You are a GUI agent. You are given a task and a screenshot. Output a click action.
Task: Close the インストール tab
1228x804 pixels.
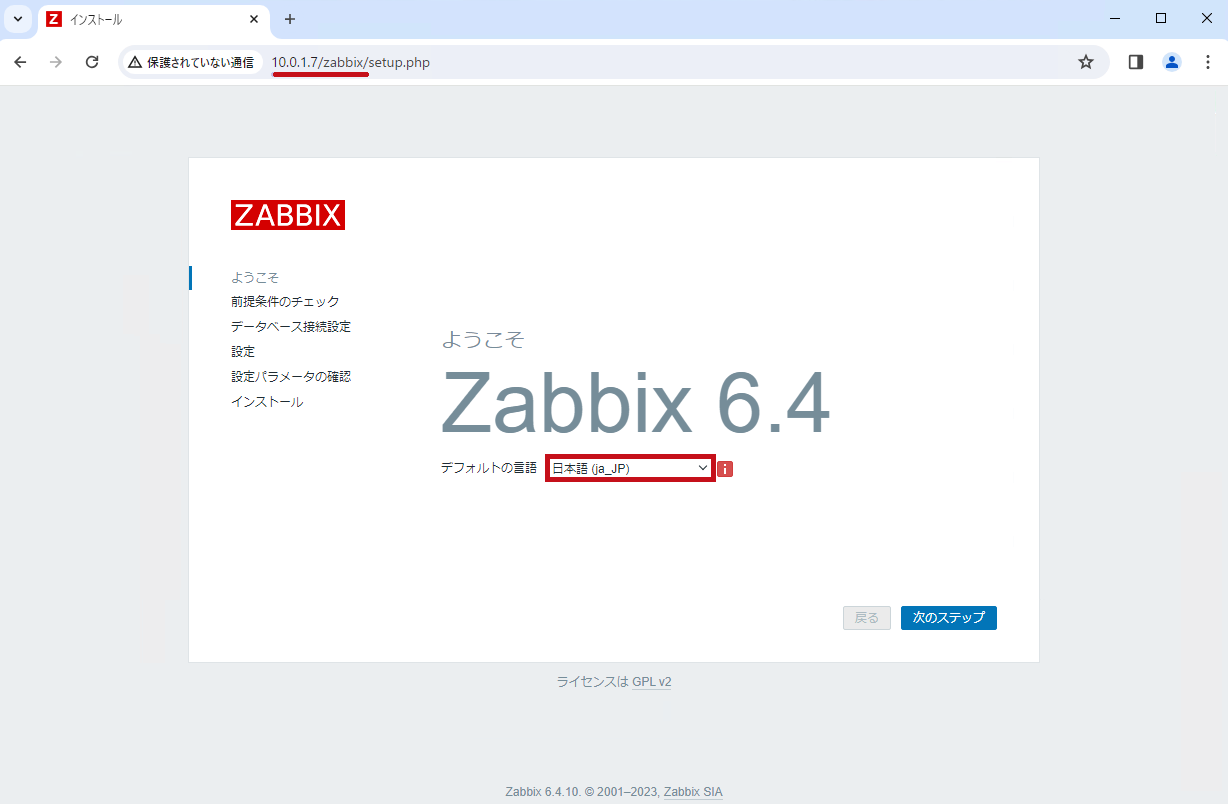[254, 19]
